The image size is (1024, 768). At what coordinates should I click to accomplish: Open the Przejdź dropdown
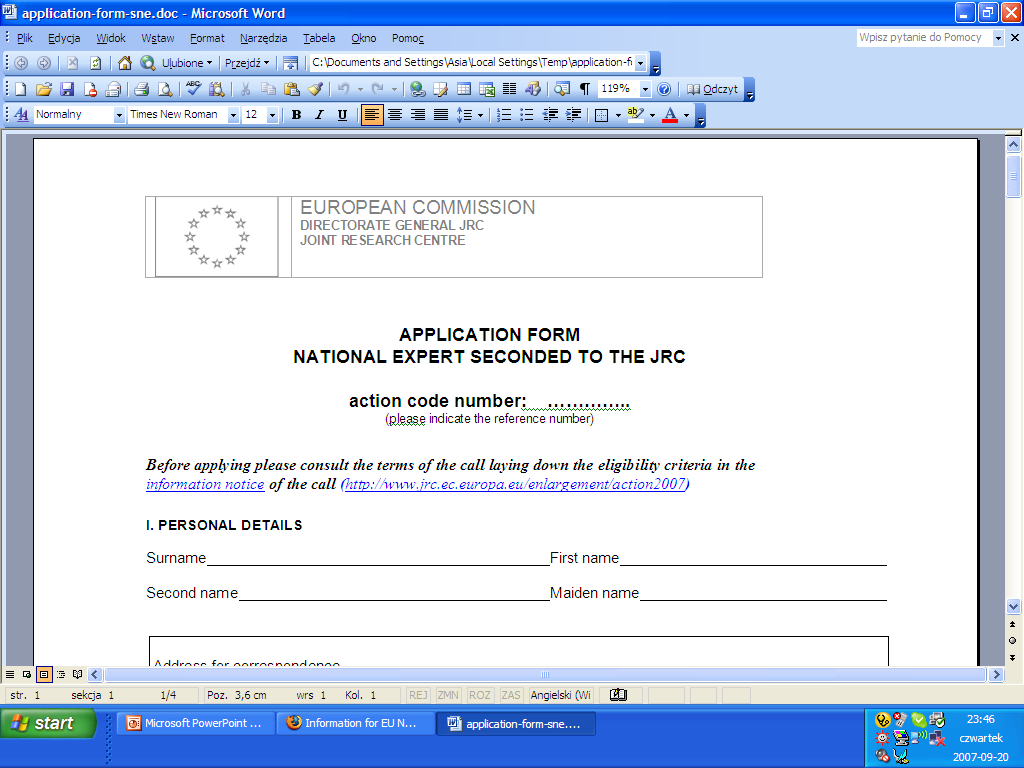coord(247,63)
